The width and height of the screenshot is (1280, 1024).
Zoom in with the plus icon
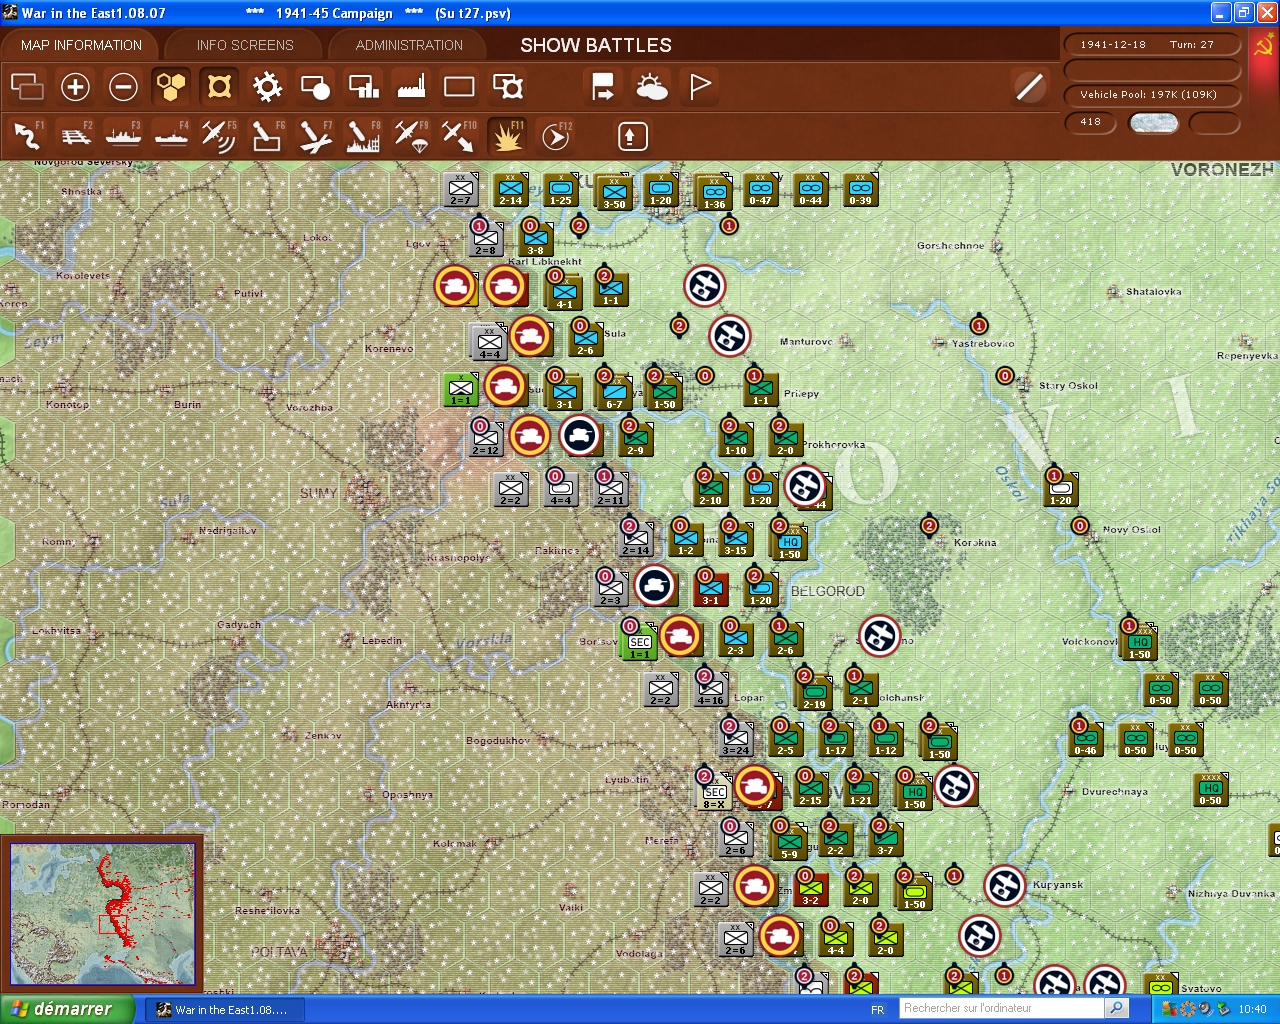pyautogui.click(x=75, y=87)
